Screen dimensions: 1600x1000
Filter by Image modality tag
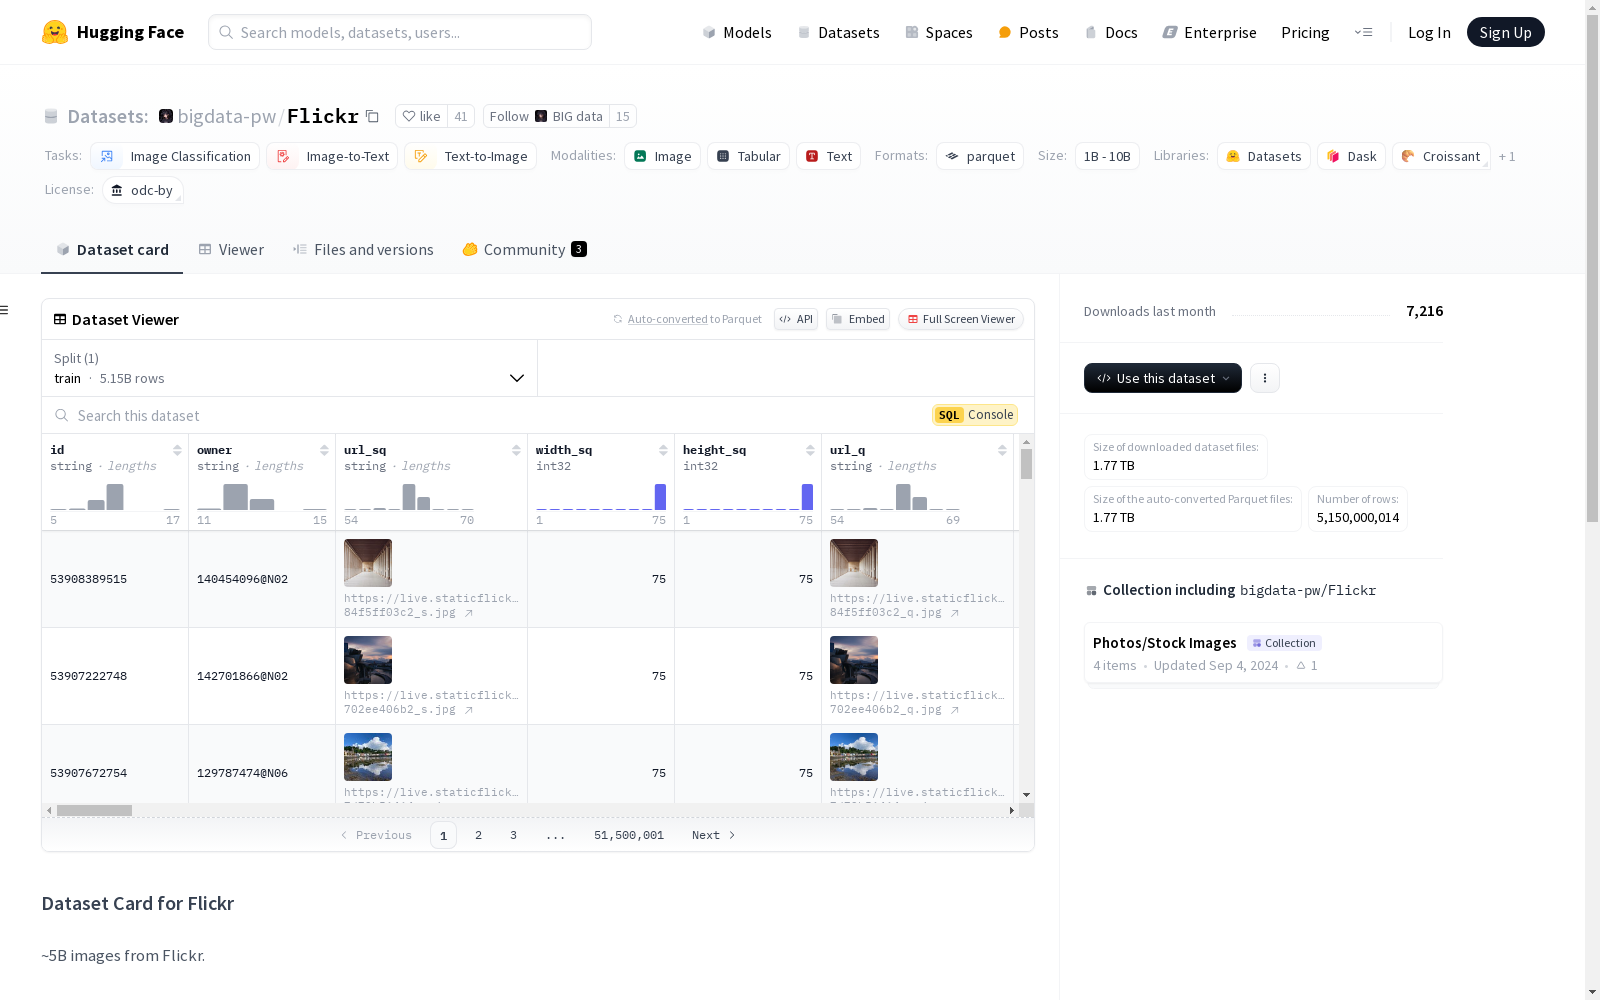(662, 156)
